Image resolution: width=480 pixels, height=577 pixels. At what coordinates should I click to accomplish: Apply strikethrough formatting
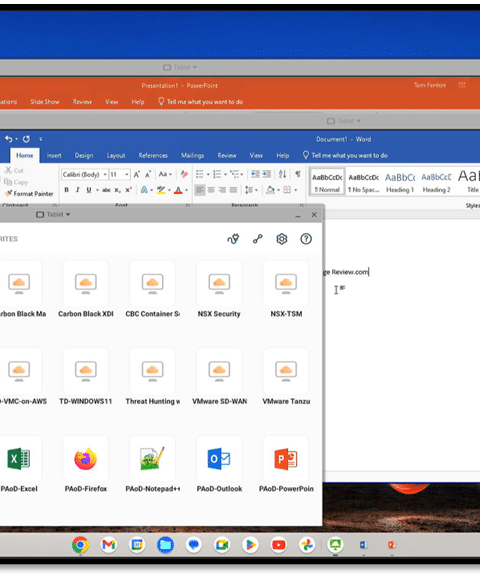tap(106, 190)
